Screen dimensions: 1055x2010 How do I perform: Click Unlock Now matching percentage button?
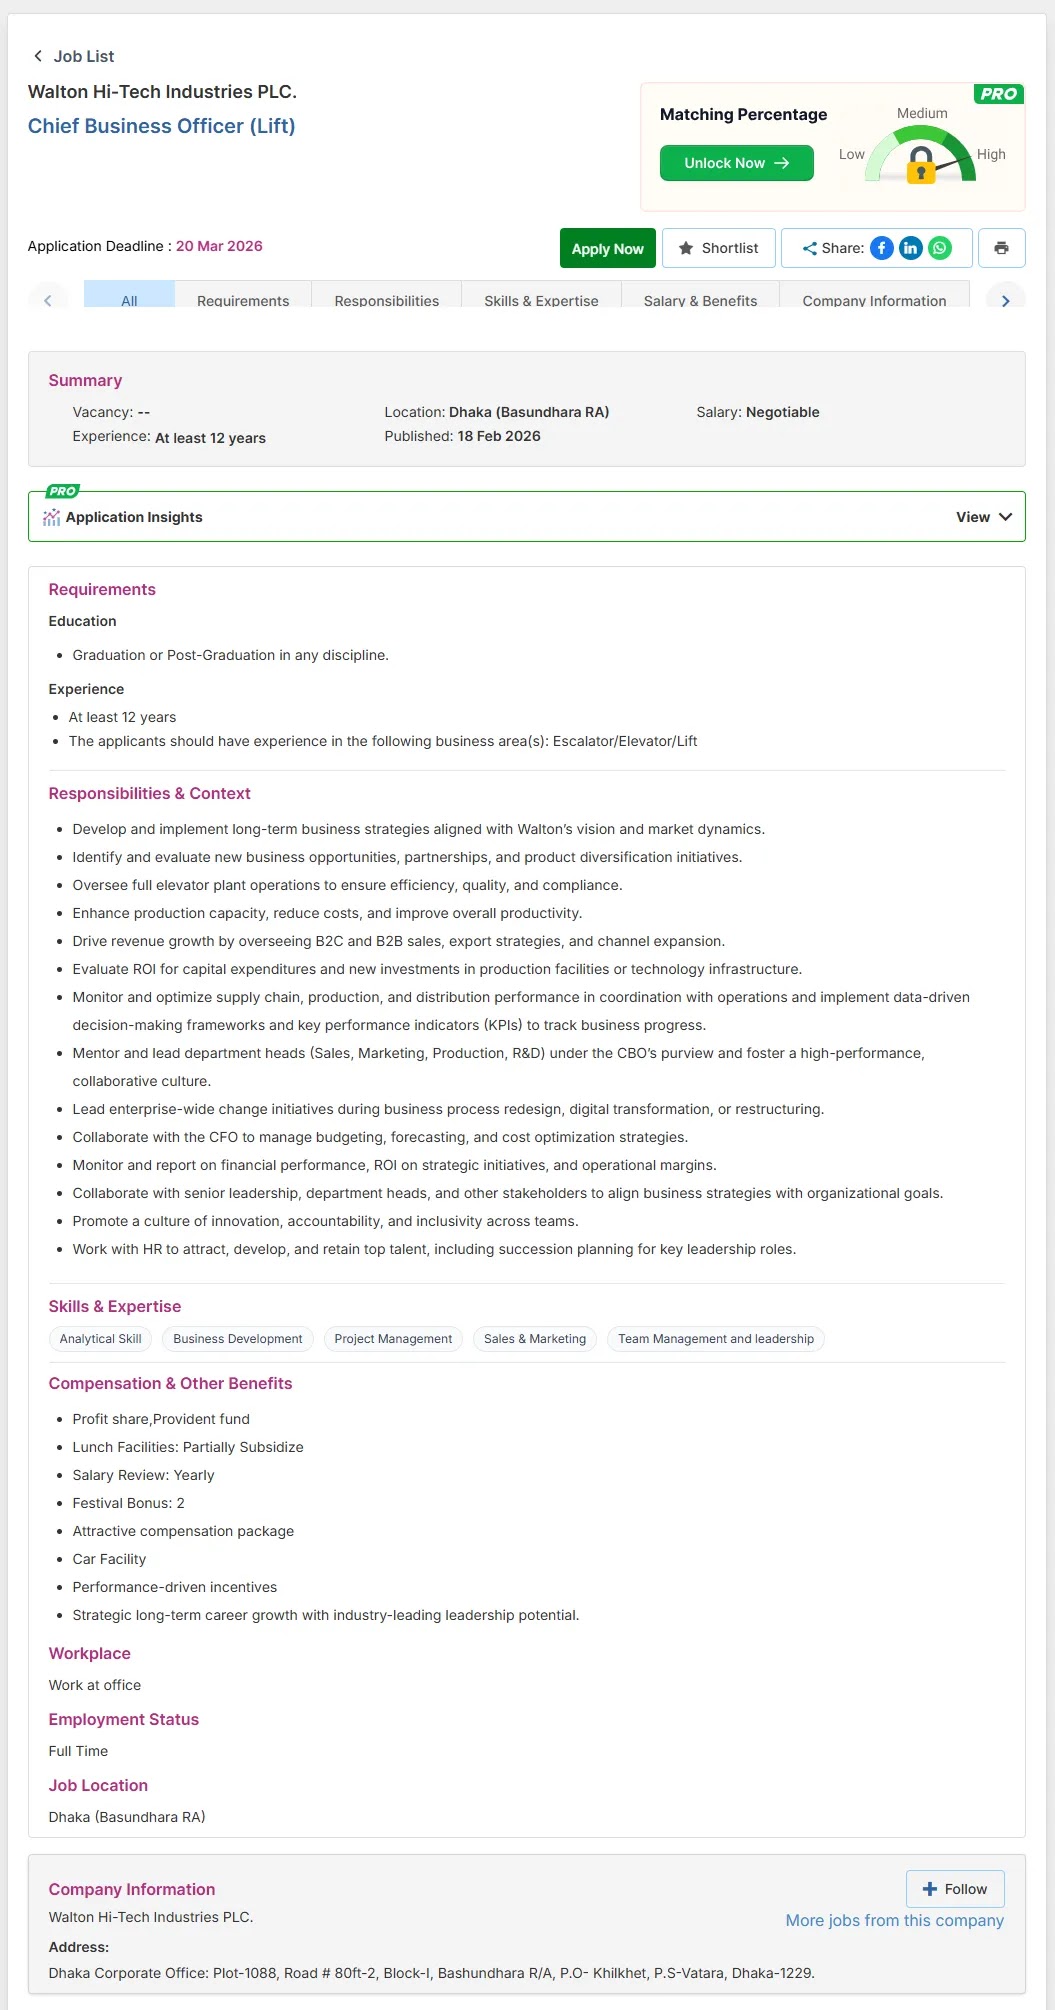point(736,163)
